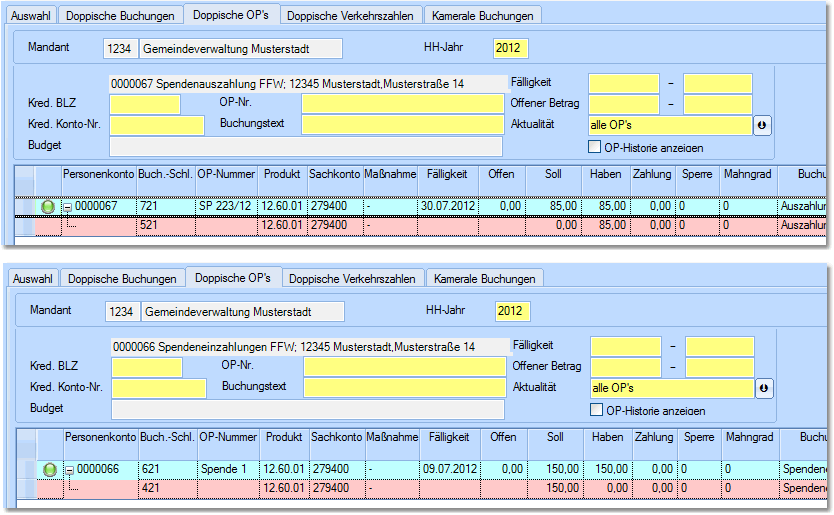Click the OP-Nummer cell 'Spende 1'
This screenshot has height=515, width=834.
[228, 469]
